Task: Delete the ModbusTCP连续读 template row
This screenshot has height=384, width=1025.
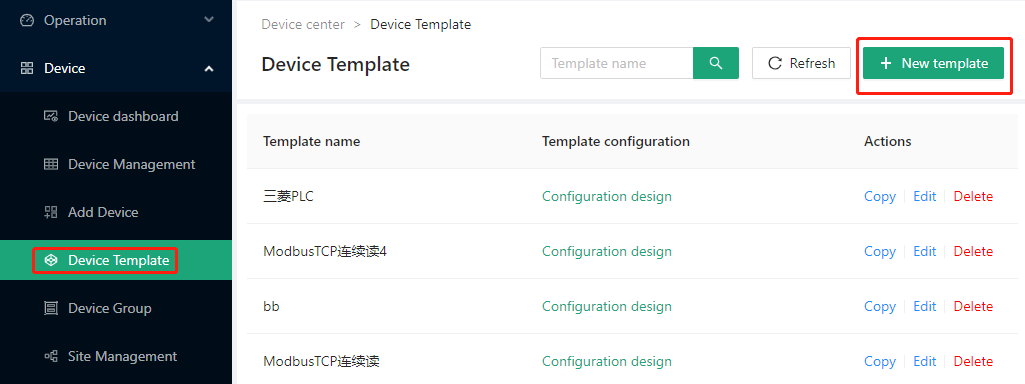Action: [x=973, y=361]
